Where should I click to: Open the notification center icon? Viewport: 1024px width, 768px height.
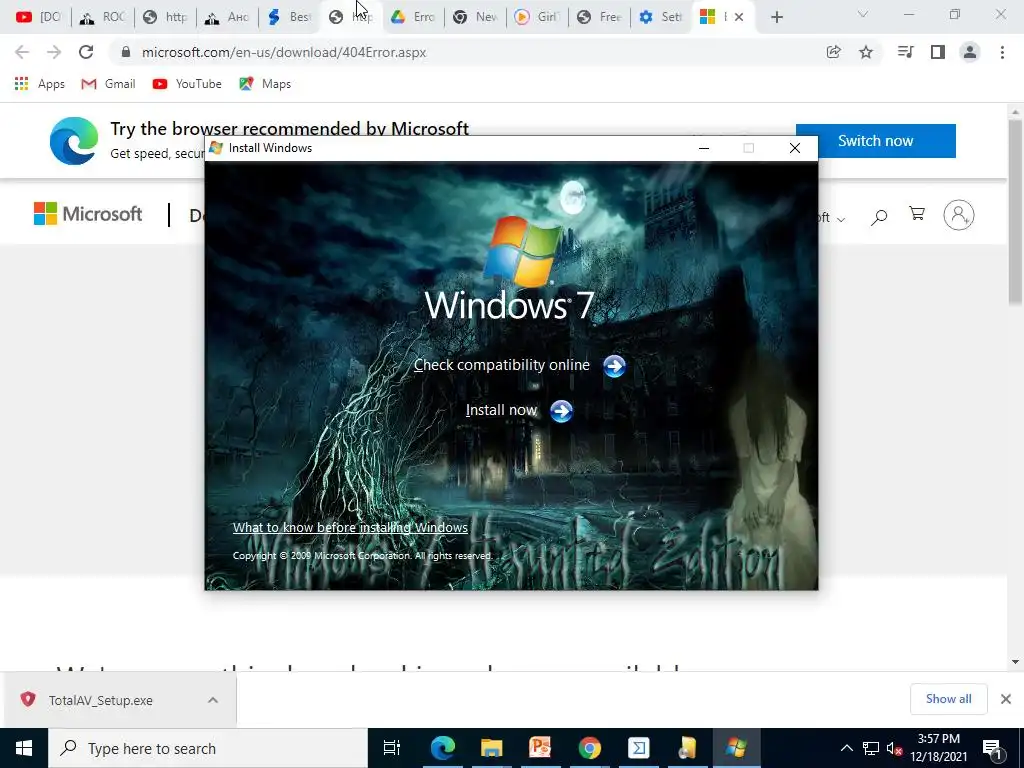click(x=993, y=748)
